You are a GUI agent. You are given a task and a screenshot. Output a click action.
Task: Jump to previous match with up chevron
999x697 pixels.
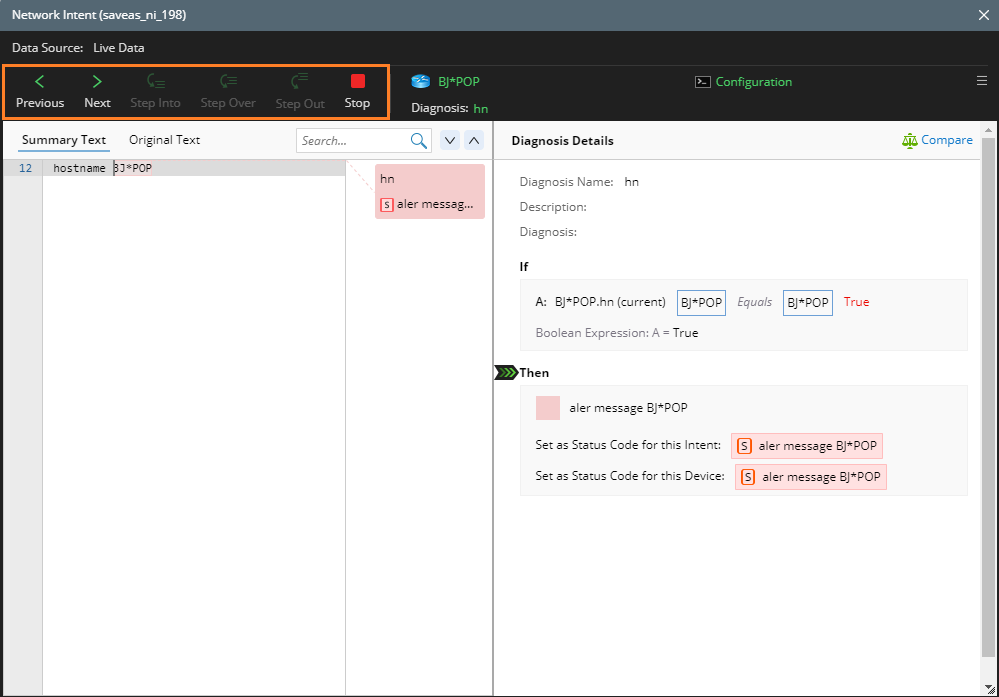pos(473,140)
